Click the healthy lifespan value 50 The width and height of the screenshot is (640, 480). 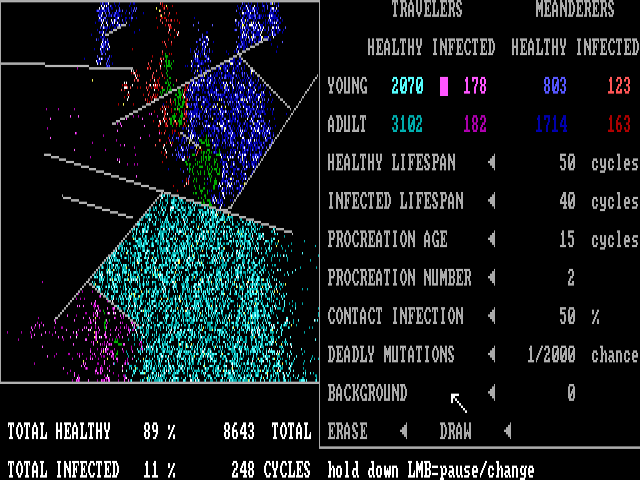click(567, 163)
